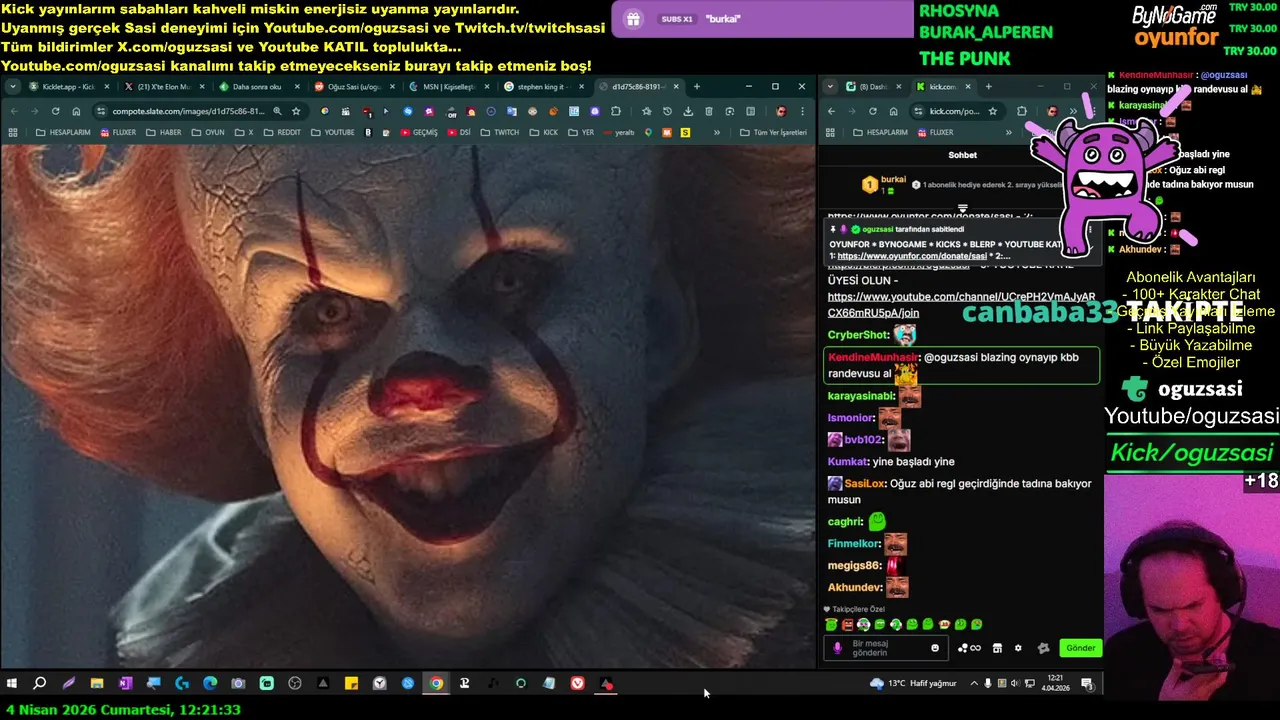This screenshot has height=720, width=1280.
Task: Open the Kick shop icon below chat
Action: [x=997, y=648]
